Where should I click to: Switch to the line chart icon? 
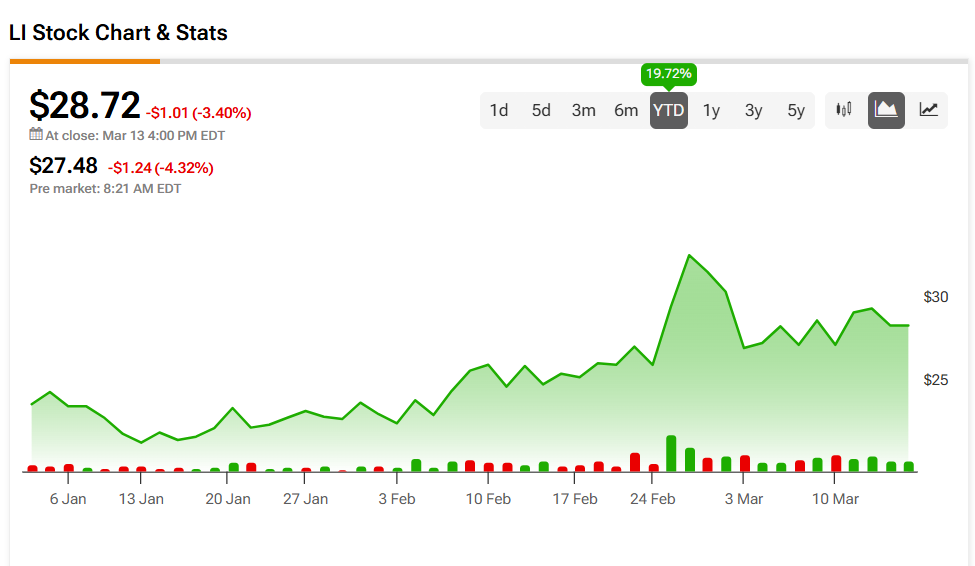(x=929, y=110)
